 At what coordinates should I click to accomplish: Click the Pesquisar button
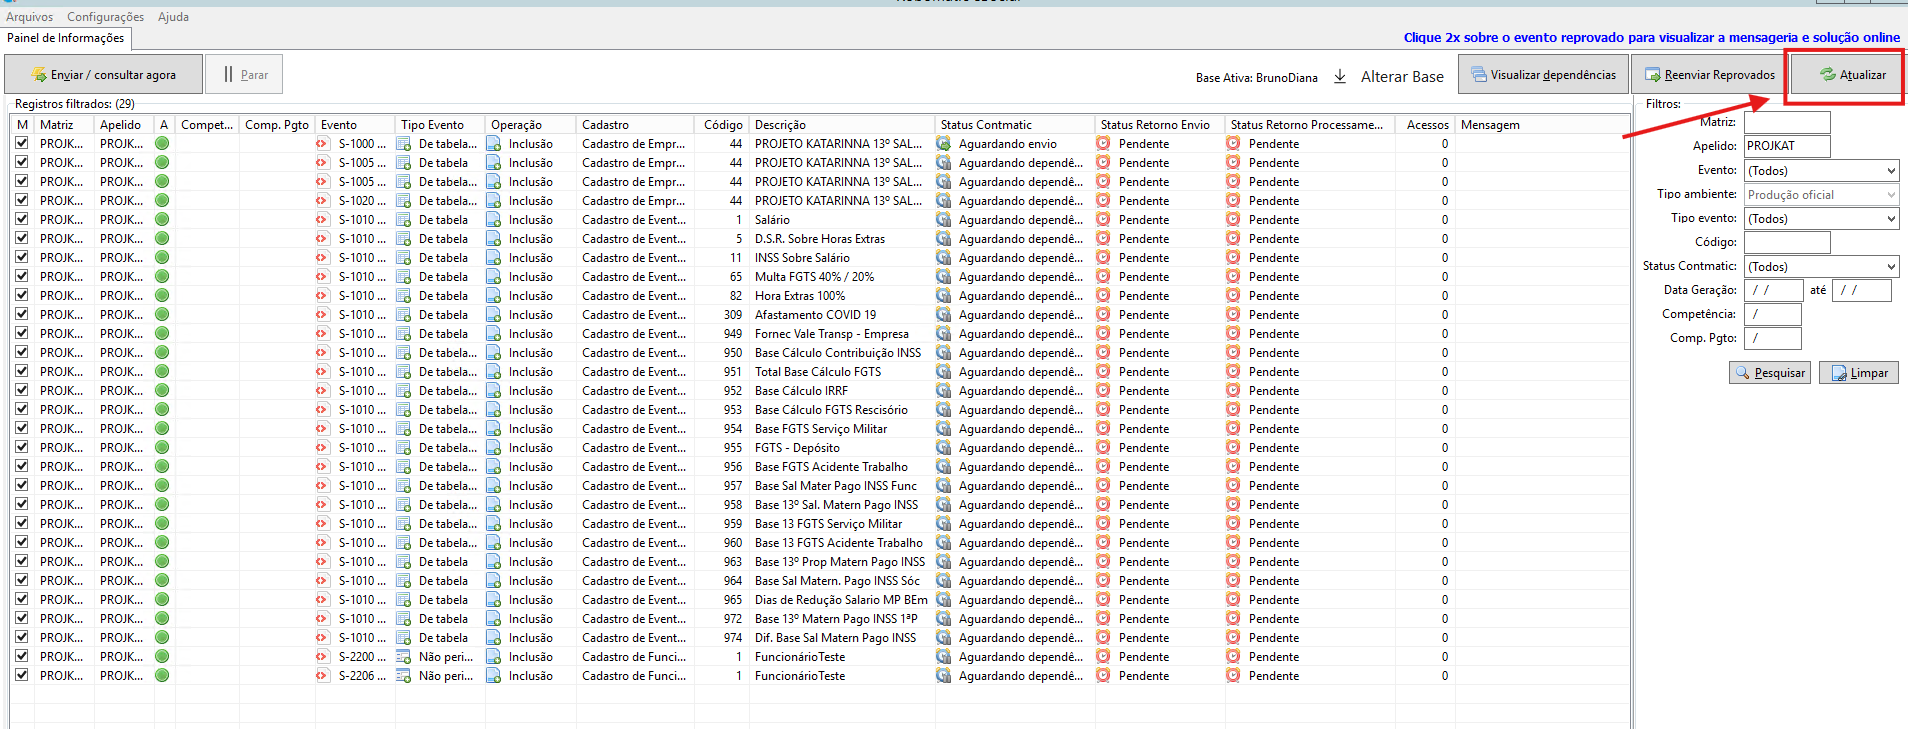click(1770, 373)
